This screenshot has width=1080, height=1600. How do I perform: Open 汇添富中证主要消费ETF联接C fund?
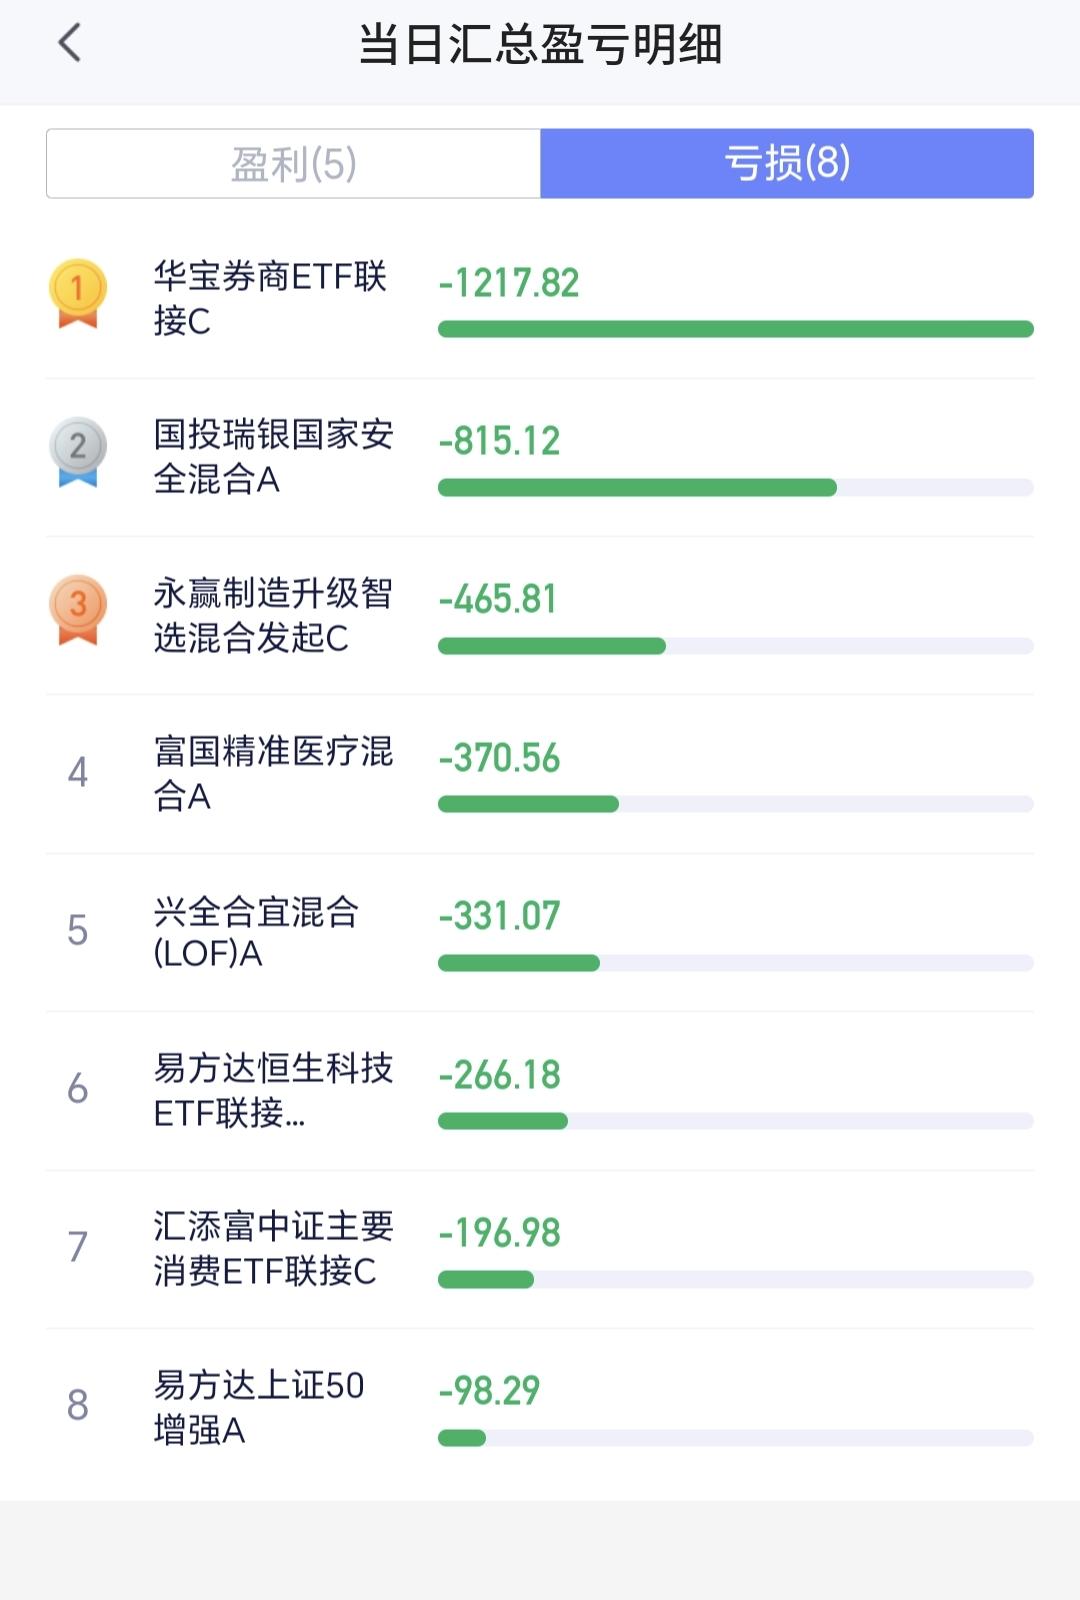tap(540, 1249)
